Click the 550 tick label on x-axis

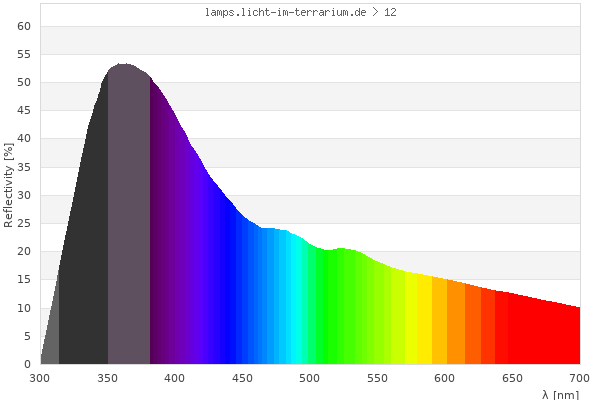pos(377,378)
